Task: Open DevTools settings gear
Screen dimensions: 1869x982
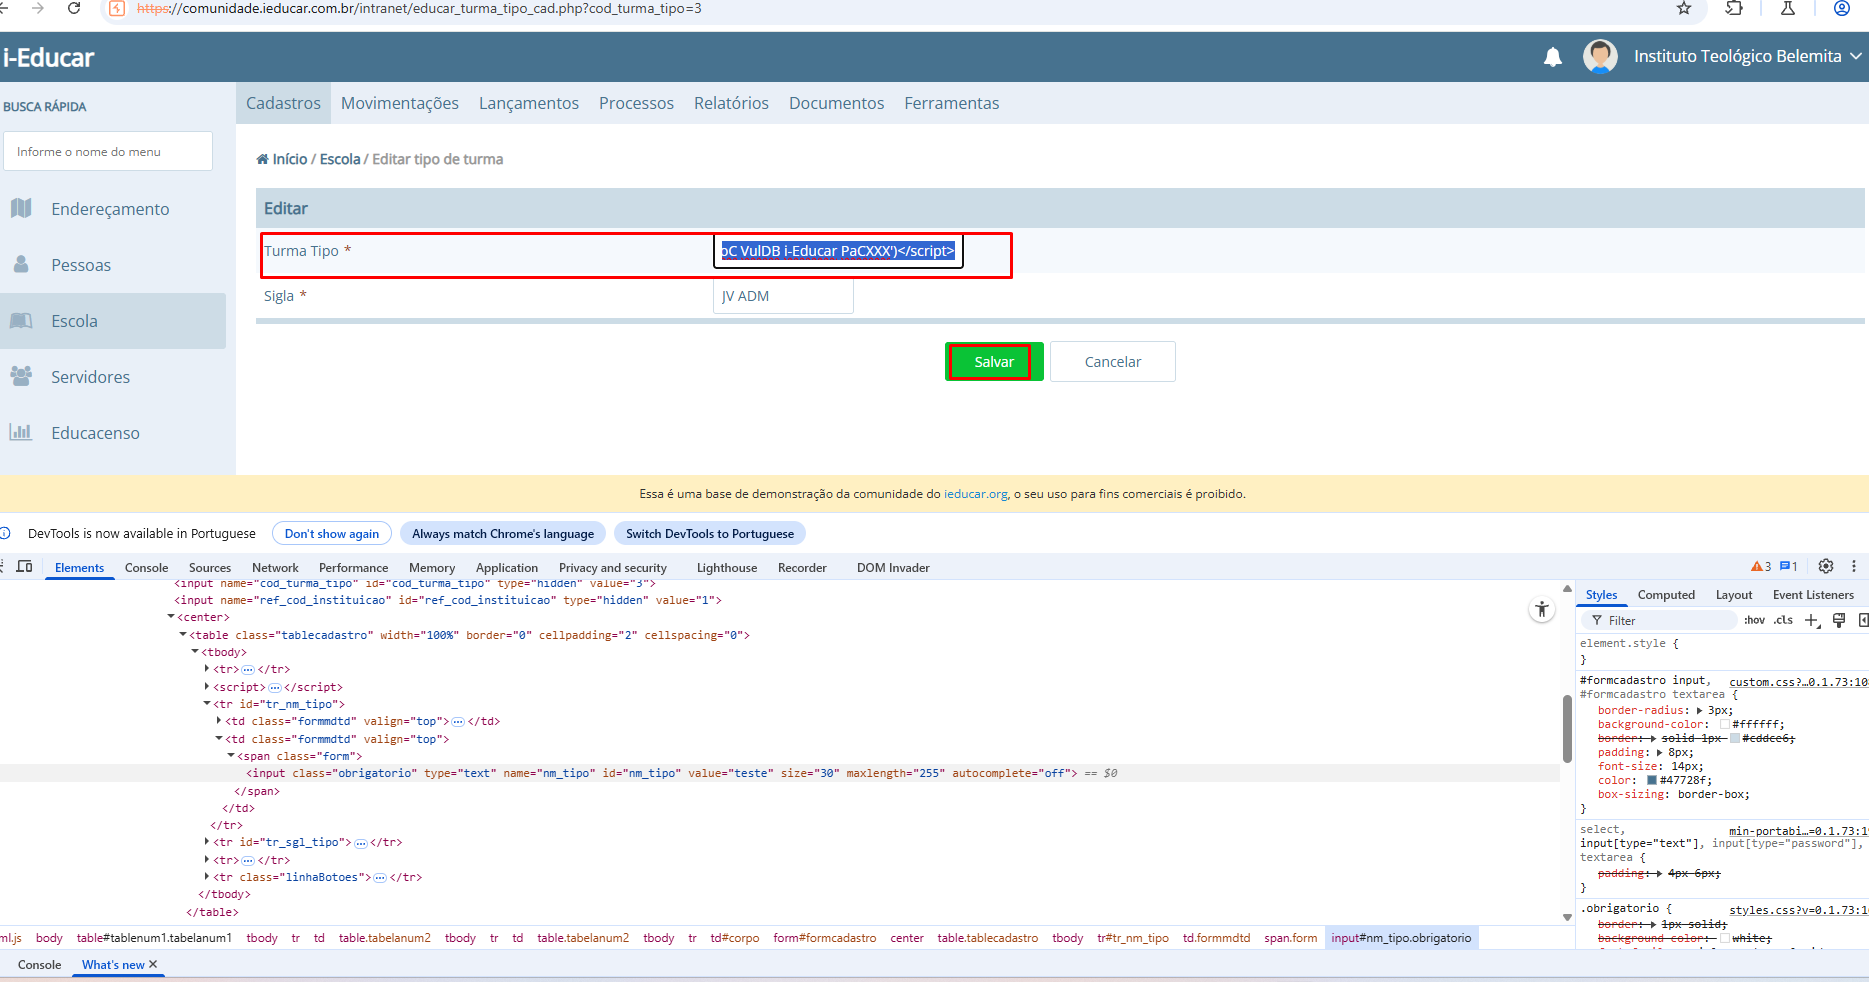Action: 1826,566
